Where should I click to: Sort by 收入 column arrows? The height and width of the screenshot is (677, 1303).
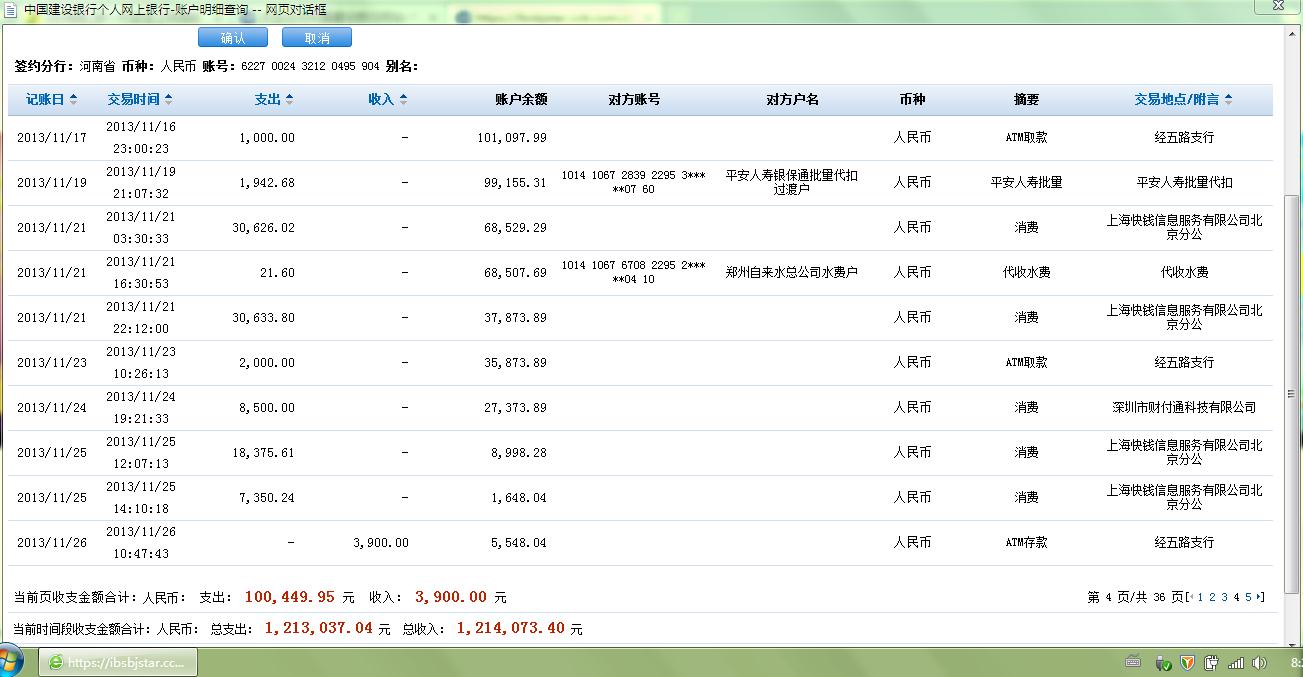coord(403,99)
